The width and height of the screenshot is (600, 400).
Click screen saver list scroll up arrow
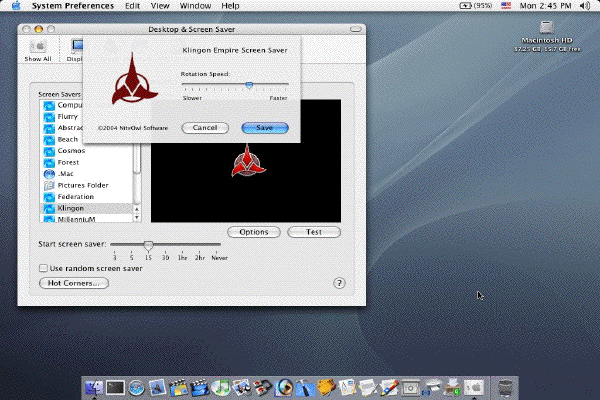[x=137, y=209]
